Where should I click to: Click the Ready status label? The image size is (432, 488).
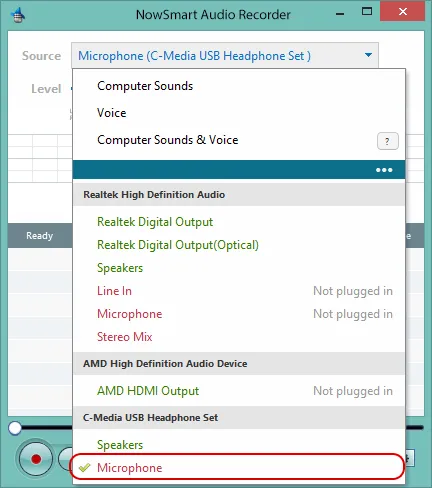(40, 236)
